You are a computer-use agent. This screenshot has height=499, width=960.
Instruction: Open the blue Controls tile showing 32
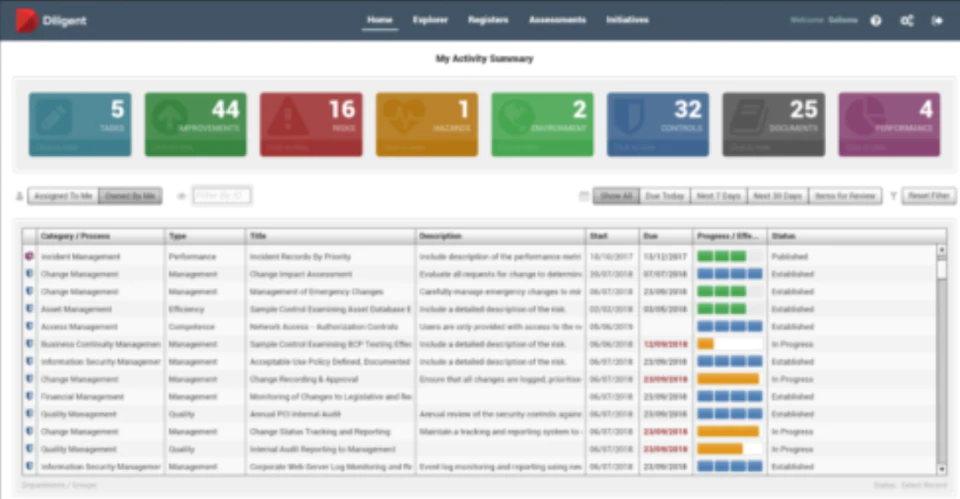click(x=658, y=124)
